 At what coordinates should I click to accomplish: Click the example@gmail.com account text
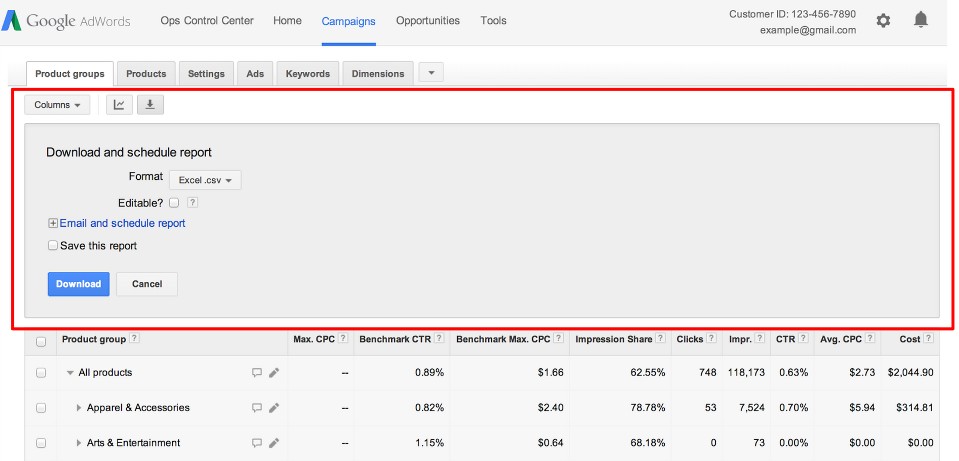[x=808, y=30]
